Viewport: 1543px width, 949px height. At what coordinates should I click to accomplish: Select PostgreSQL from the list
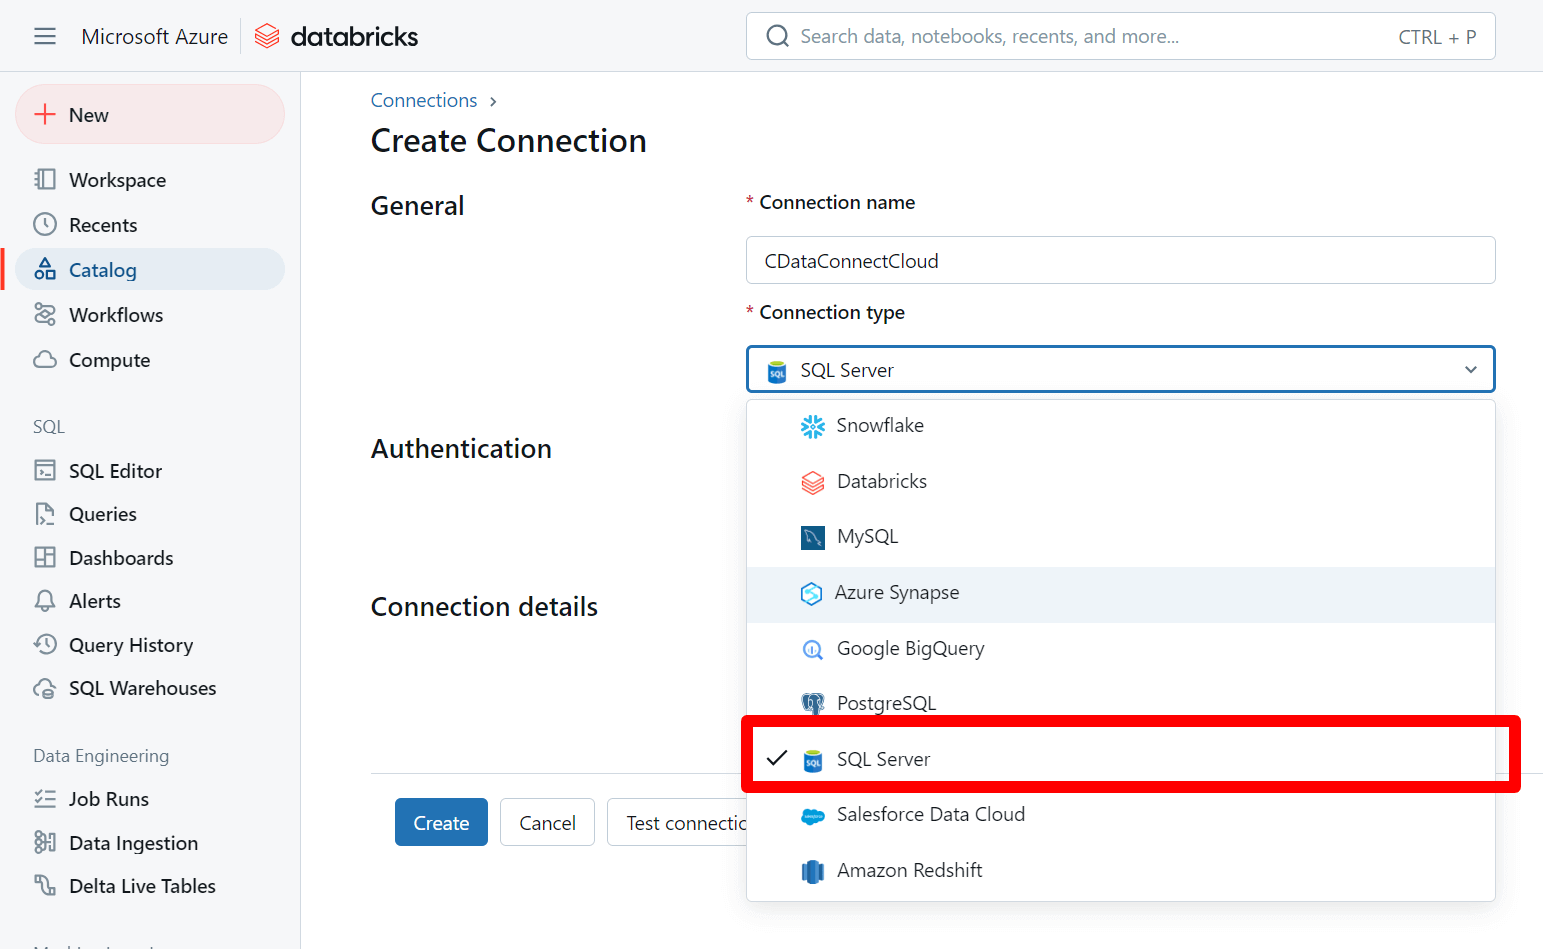click(1120, 703)
